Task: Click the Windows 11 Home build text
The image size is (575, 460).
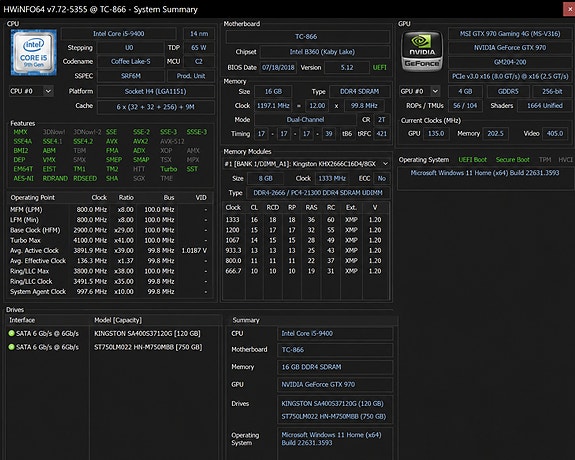Action: (485, 173)
